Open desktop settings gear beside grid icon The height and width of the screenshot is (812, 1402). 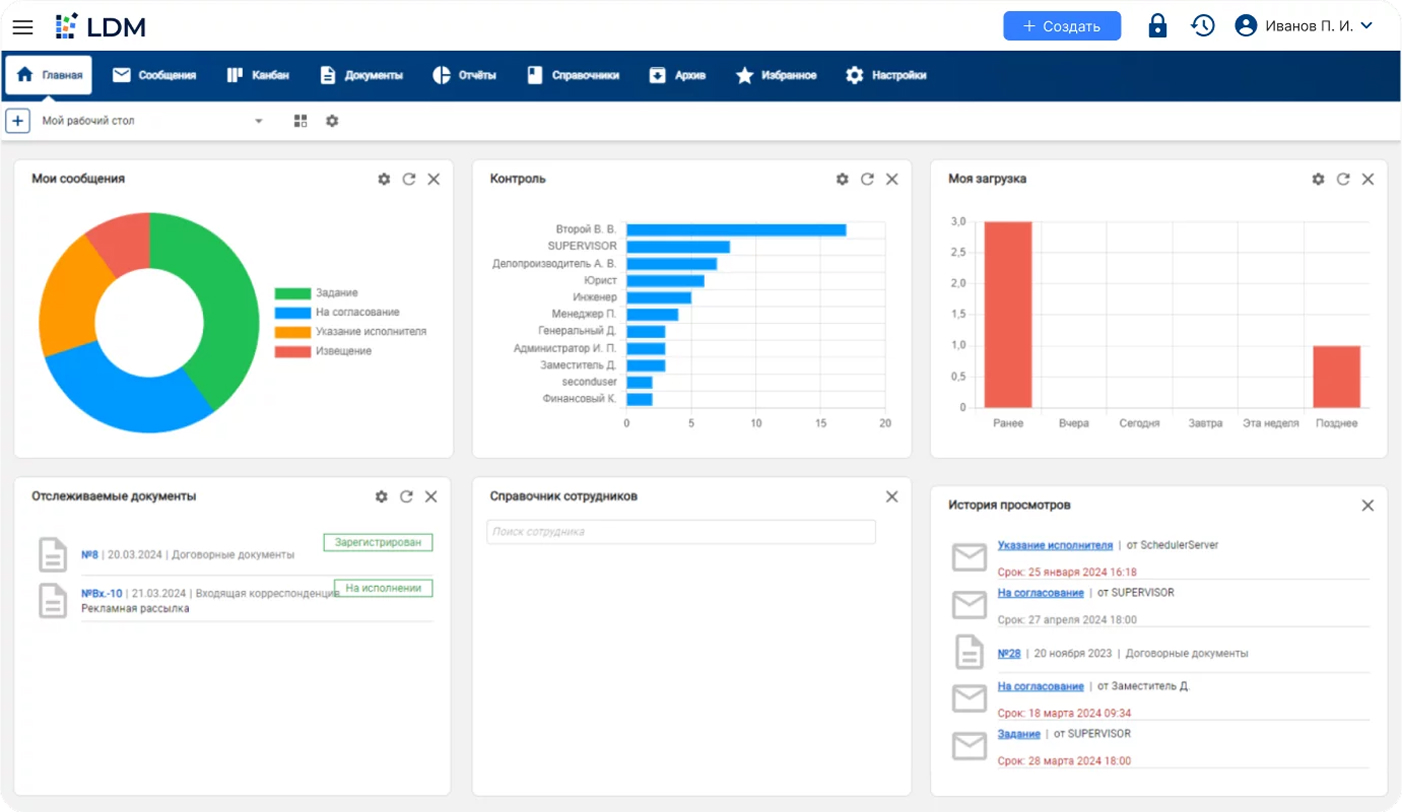click(x=332, y=121)
